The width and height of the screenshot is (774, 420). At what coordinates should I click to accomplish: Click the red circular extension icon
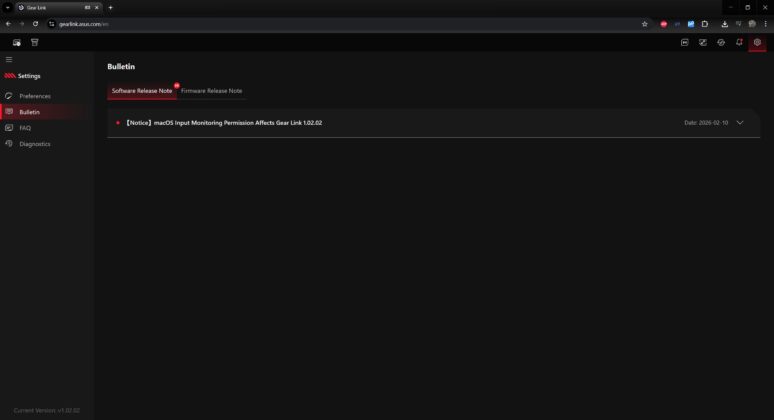[x=663, y=24]
